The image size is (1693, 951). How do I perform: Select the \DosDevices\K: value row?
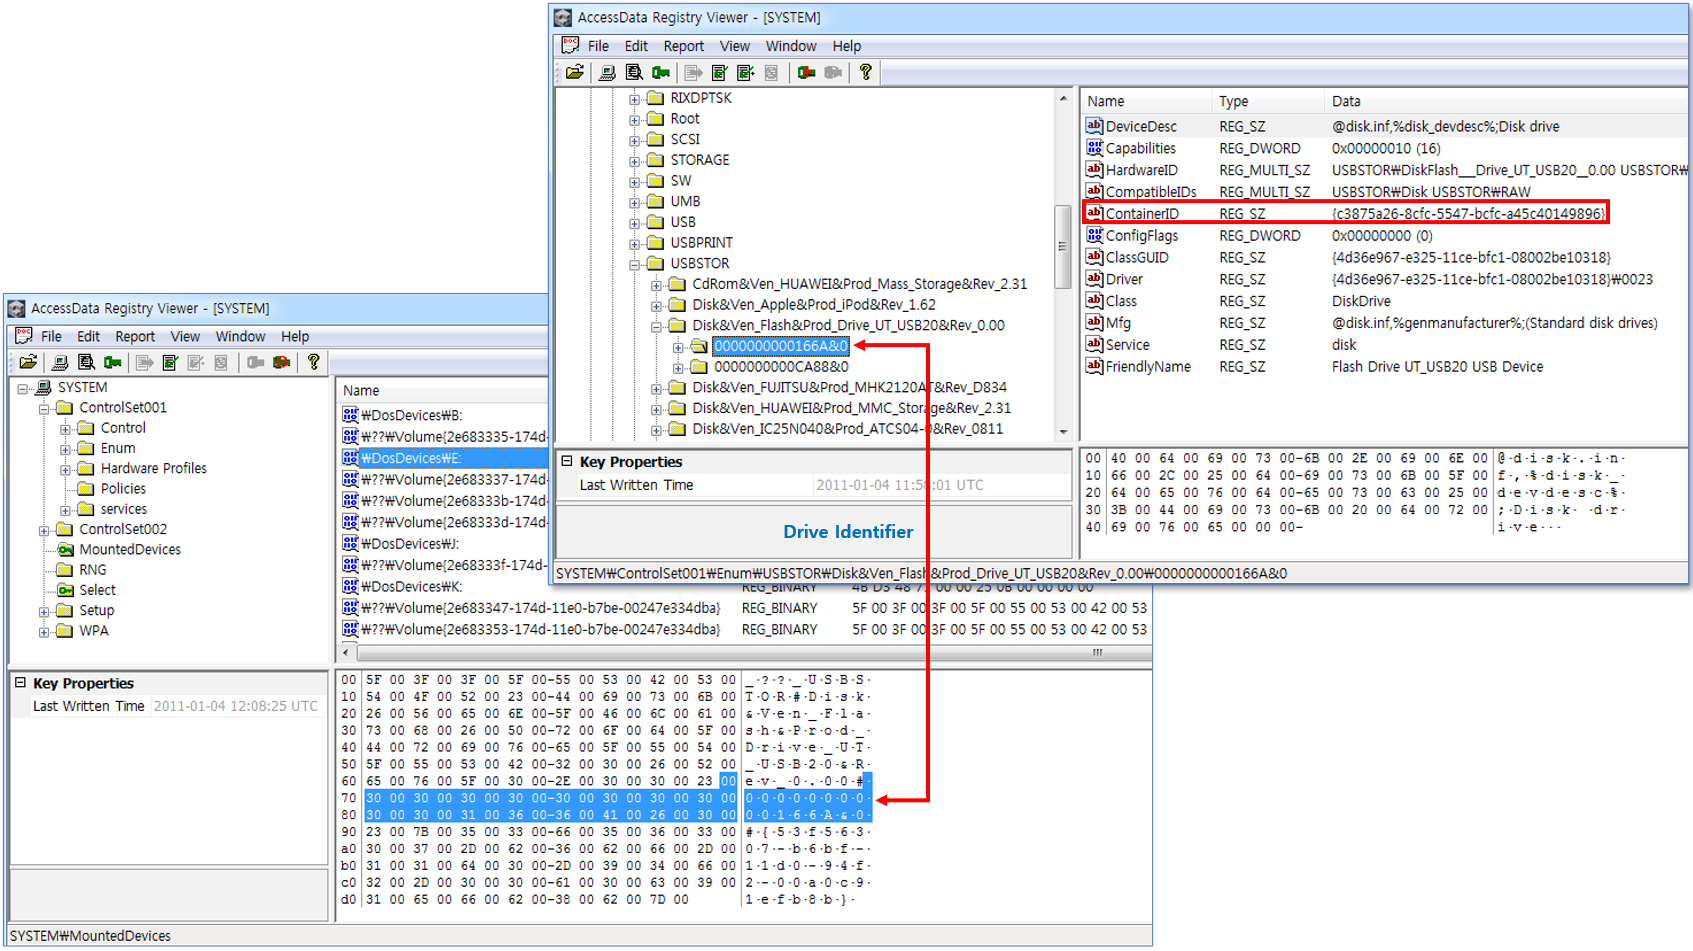[x=745, y=587]
